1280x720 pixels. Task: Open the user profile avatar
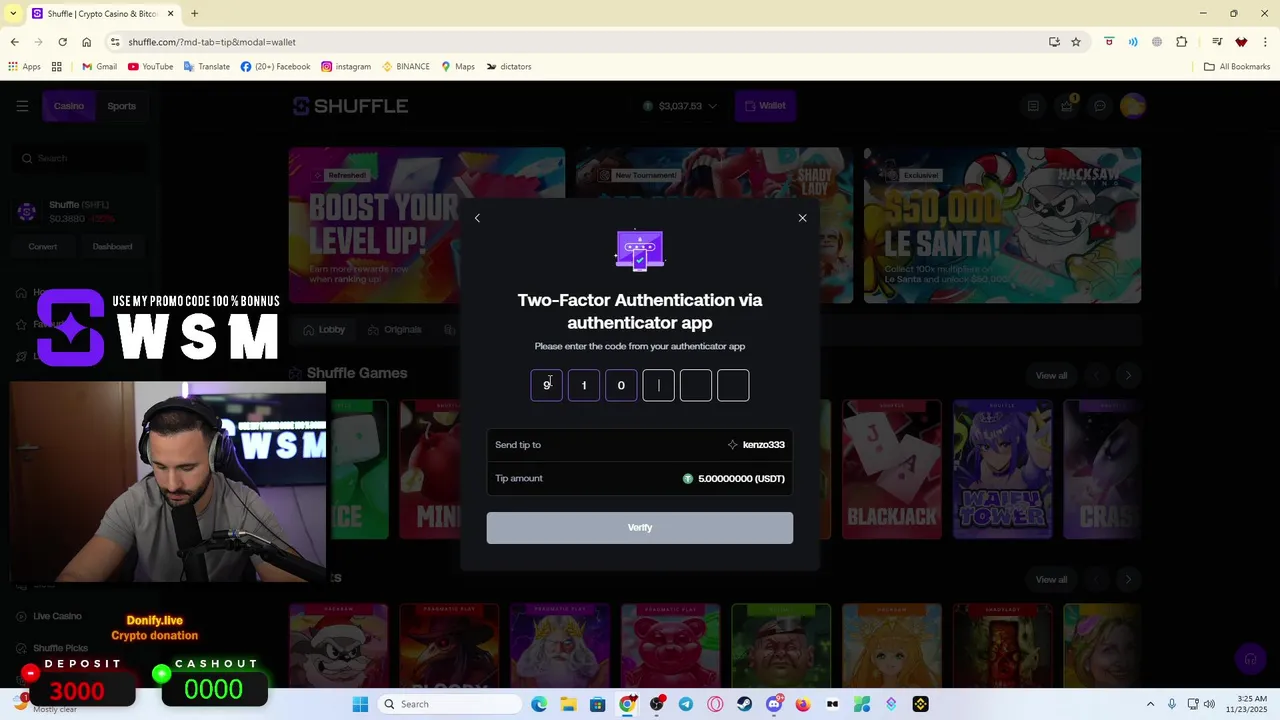tap(1133, 106)
